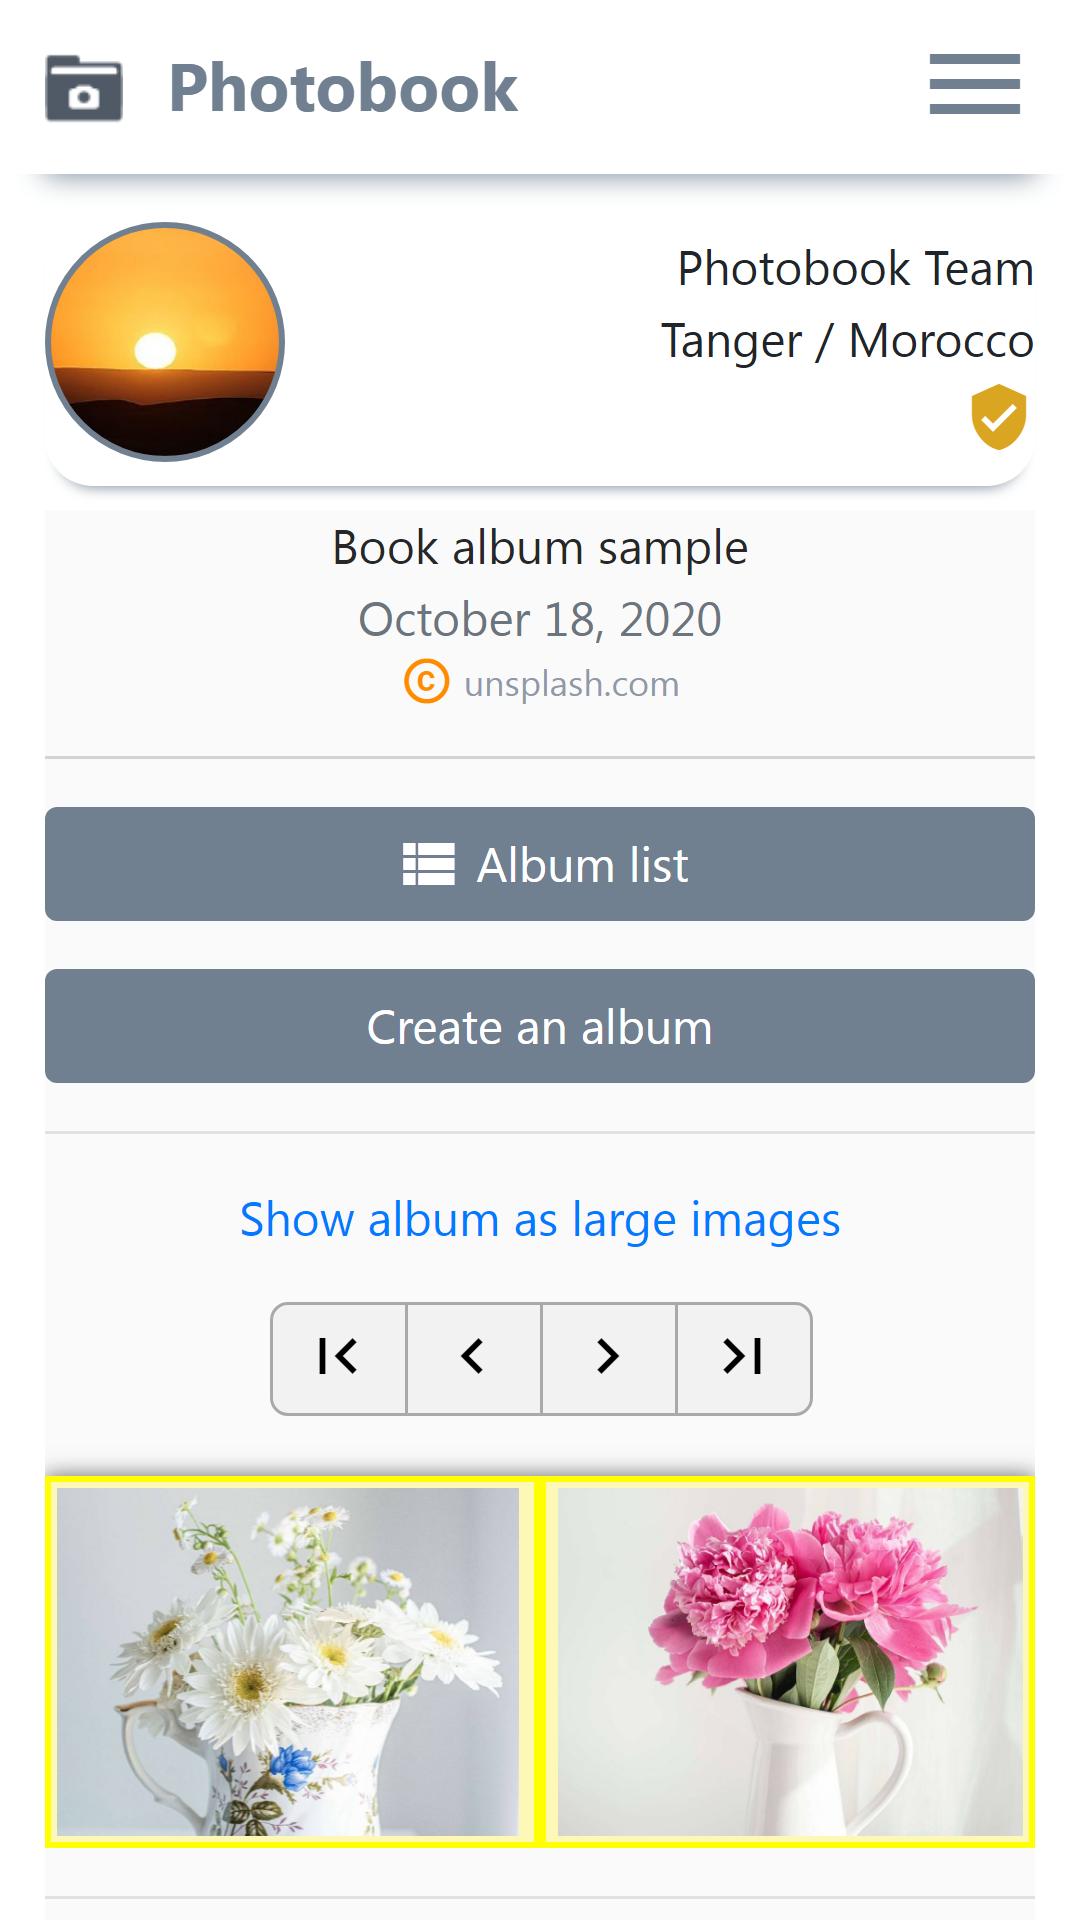Open the hamburger navigation menu

click(974, 84)
